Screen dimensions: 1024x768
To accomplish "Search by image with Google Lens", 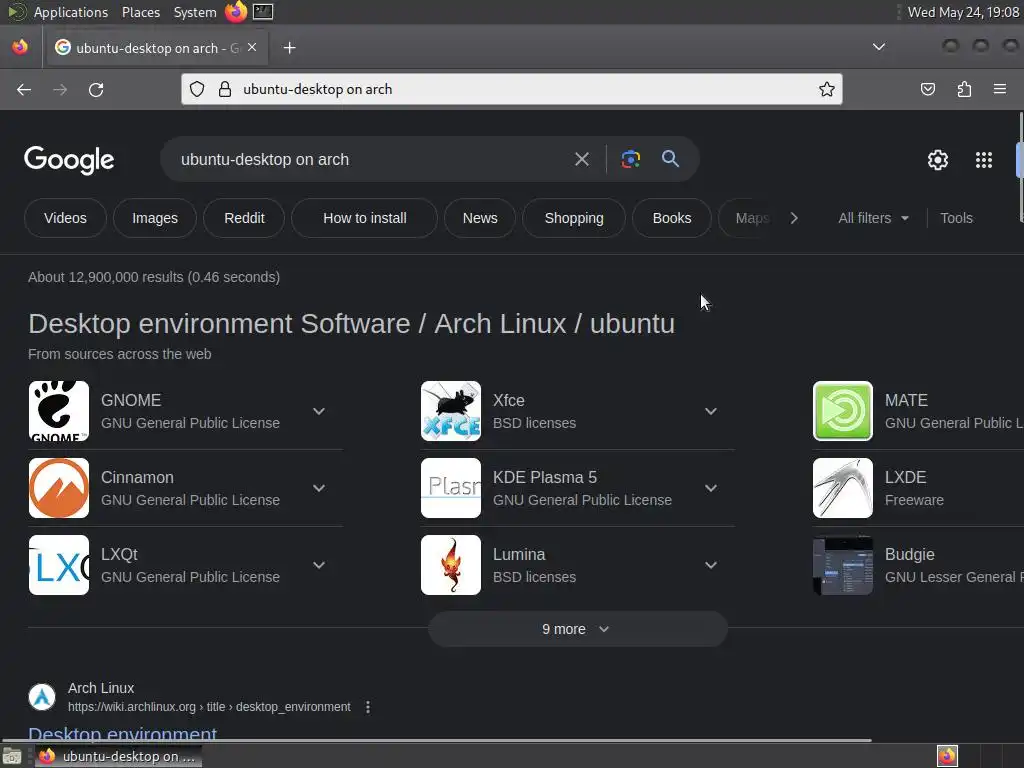I will [630, 159].
